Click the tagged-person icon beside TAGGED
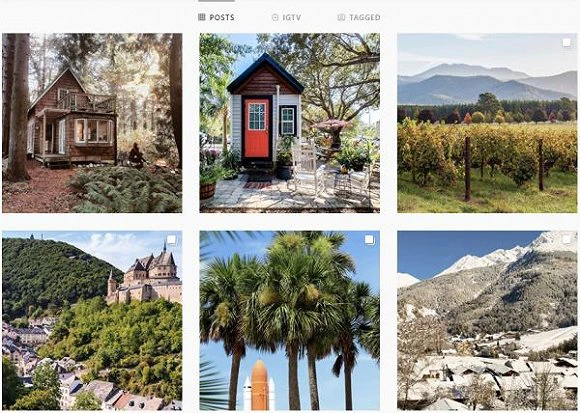Viewport: 580px width, 413px height. click(x=341, y=17)
